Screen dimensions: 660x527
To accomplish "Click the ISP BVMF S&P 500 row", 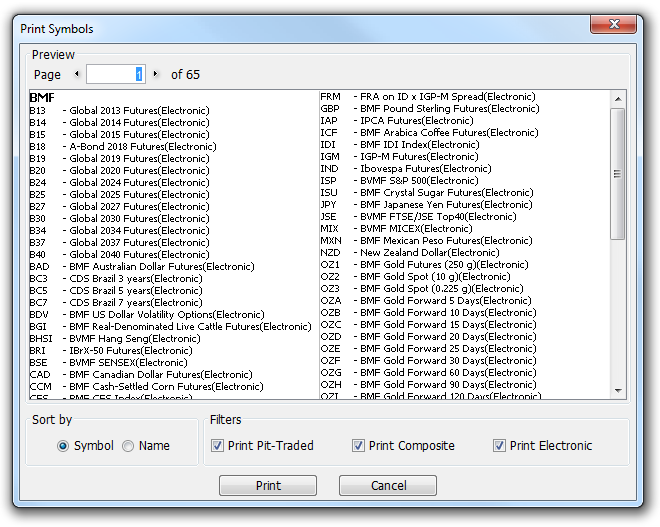I will (x=399, y=181).
